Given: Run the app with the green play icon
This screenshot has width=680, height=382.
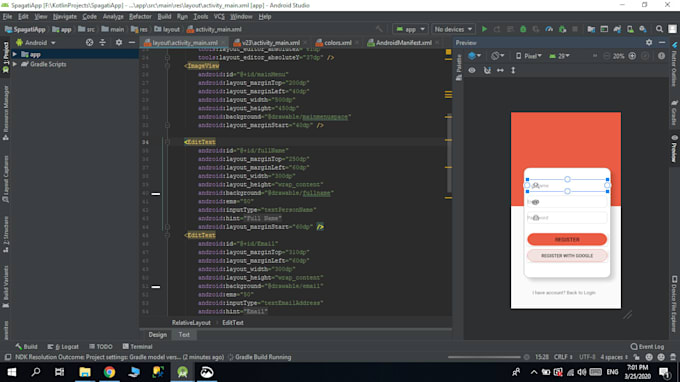Looking at the screenshot, I should pos(484,29).
